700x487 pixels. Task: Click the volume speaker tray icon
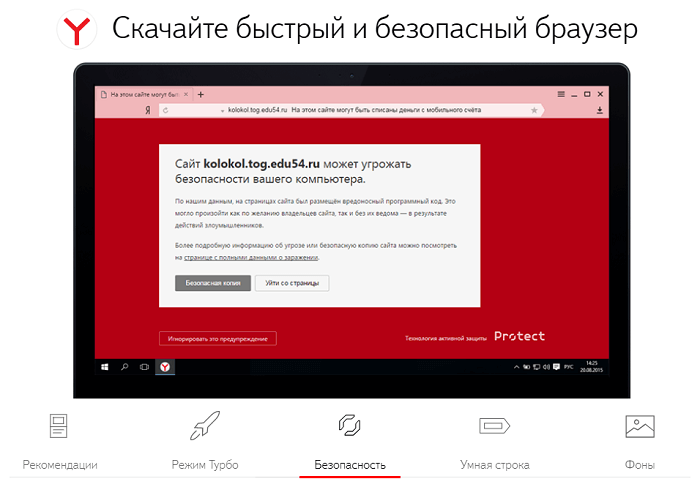546,367
